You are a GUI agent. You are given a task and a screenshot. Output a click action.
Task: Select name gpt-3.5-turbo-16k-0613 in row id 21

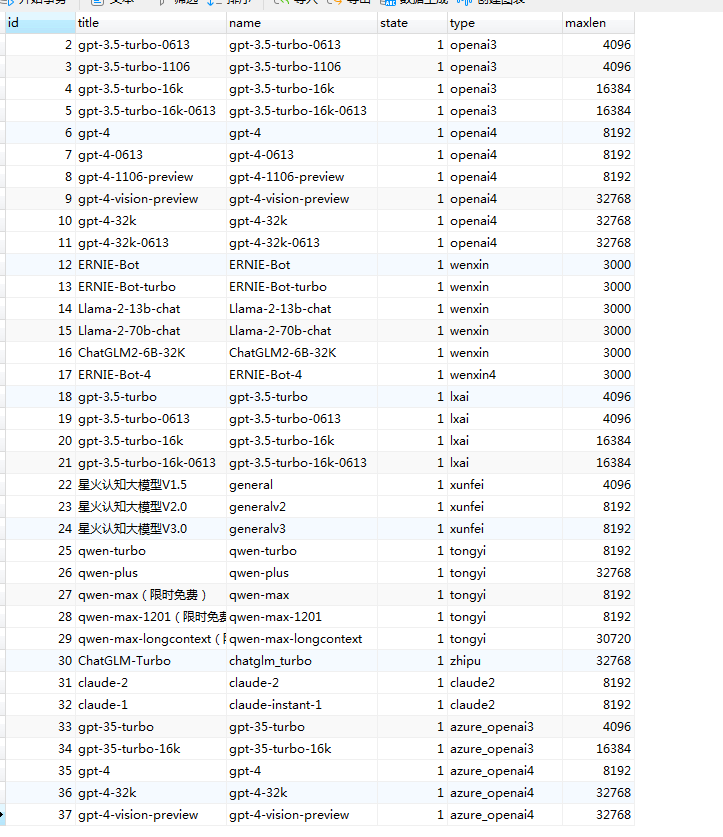[x=302, y=463]
